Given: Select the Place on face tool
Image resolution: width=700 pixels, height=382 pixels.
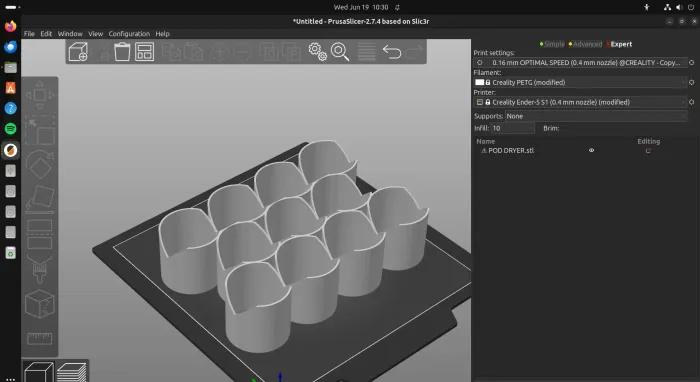Looking at the screenshot, I should point(40,199).
